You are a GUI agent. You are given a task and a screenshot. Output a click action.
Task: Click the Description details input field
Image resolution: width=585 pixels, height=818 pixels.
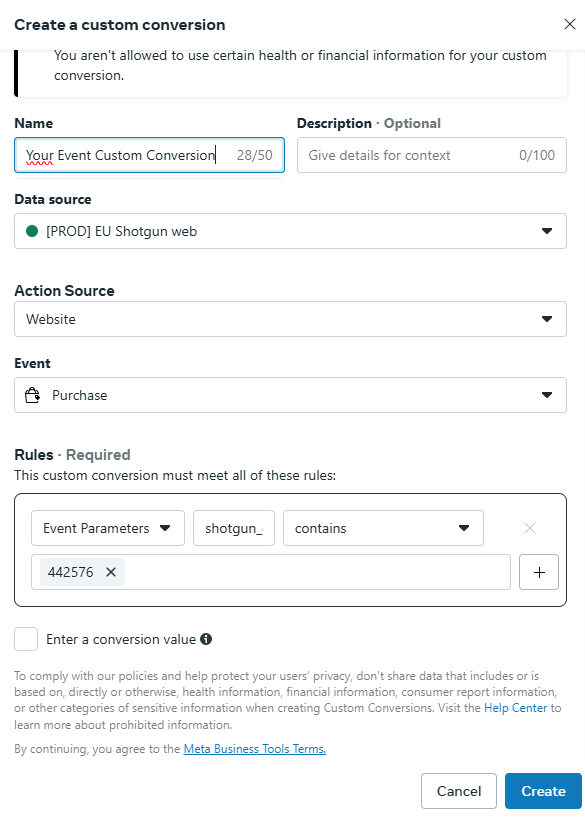pos(432,155)
